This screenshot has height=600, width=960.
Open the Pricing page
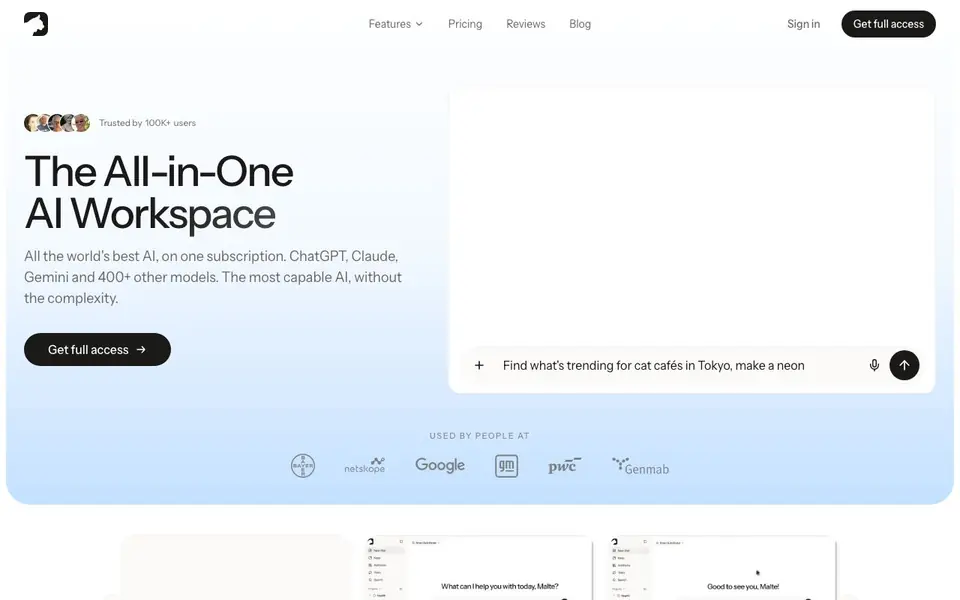(x=465, y=24)
